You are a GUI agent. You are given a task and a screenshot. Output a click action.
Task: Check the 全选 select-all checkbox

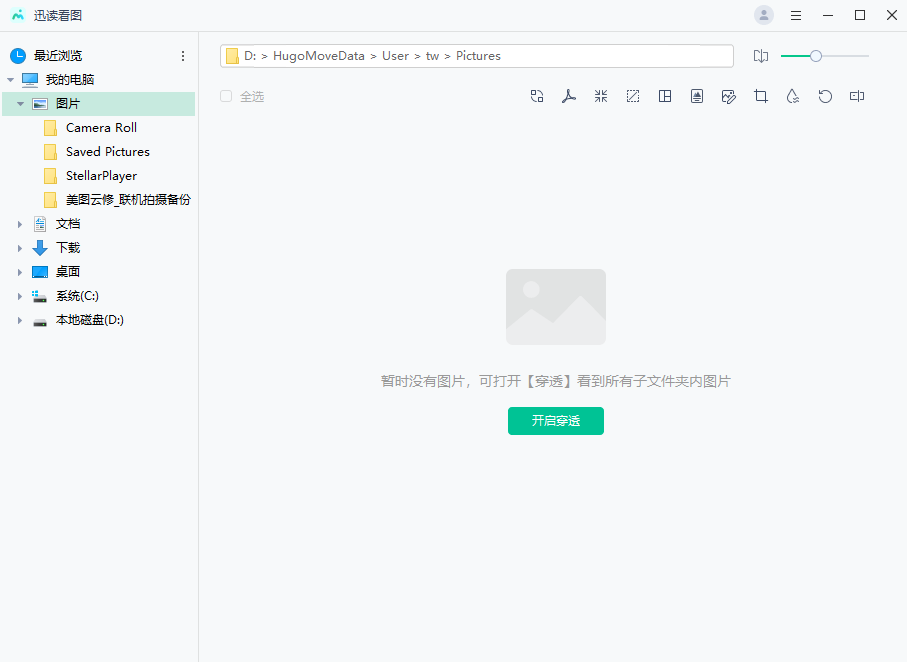(226, 96)
